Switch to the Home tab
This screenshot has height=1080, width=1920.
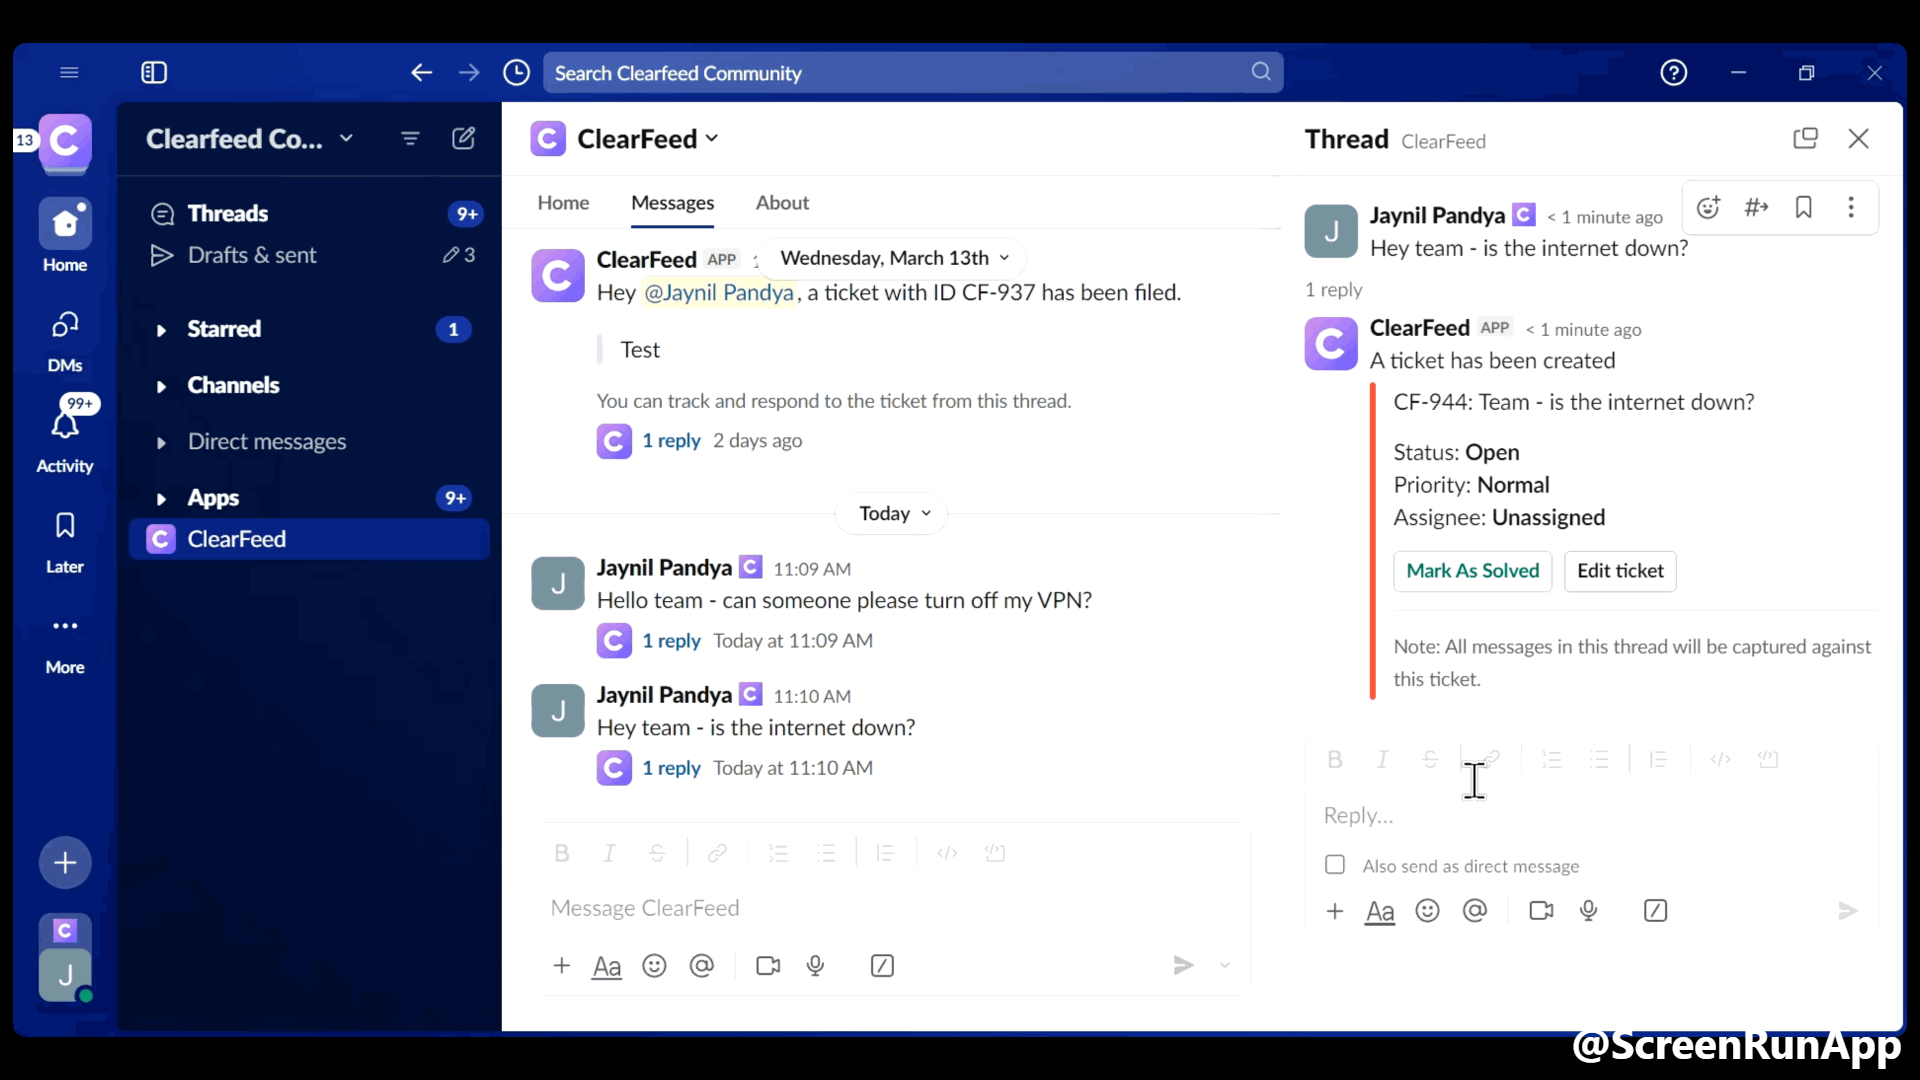pos(563,203)
